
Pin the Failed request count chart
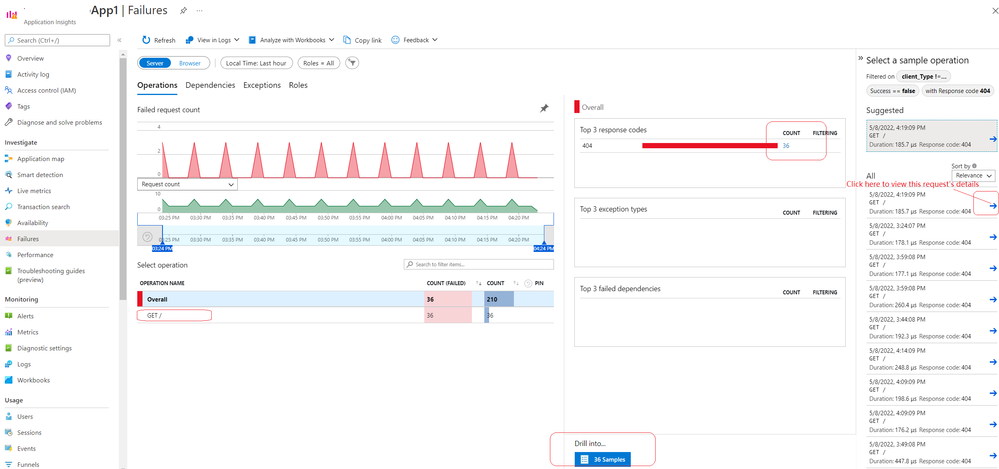click(x=544, y=109)
